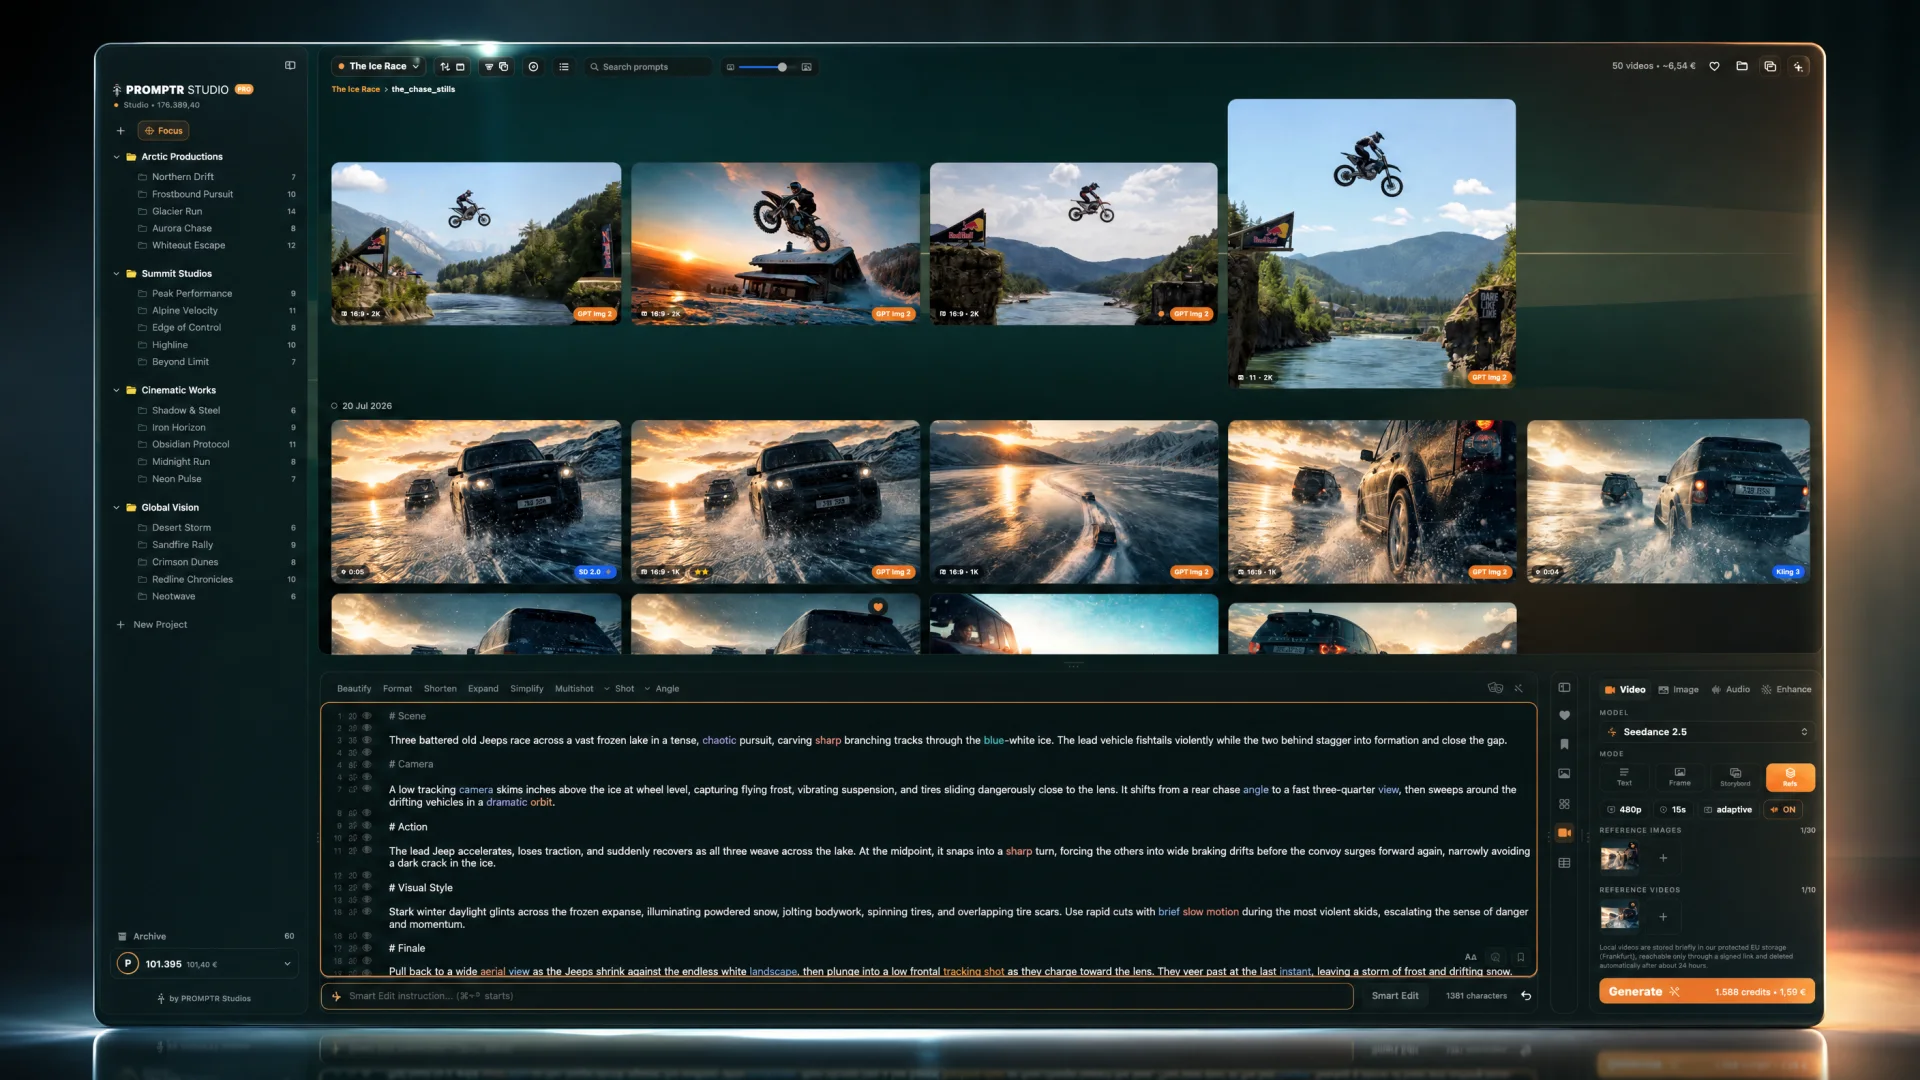Click the Smart Edit button
Screen dimensions: 1920x1080
coord(1395,996)
